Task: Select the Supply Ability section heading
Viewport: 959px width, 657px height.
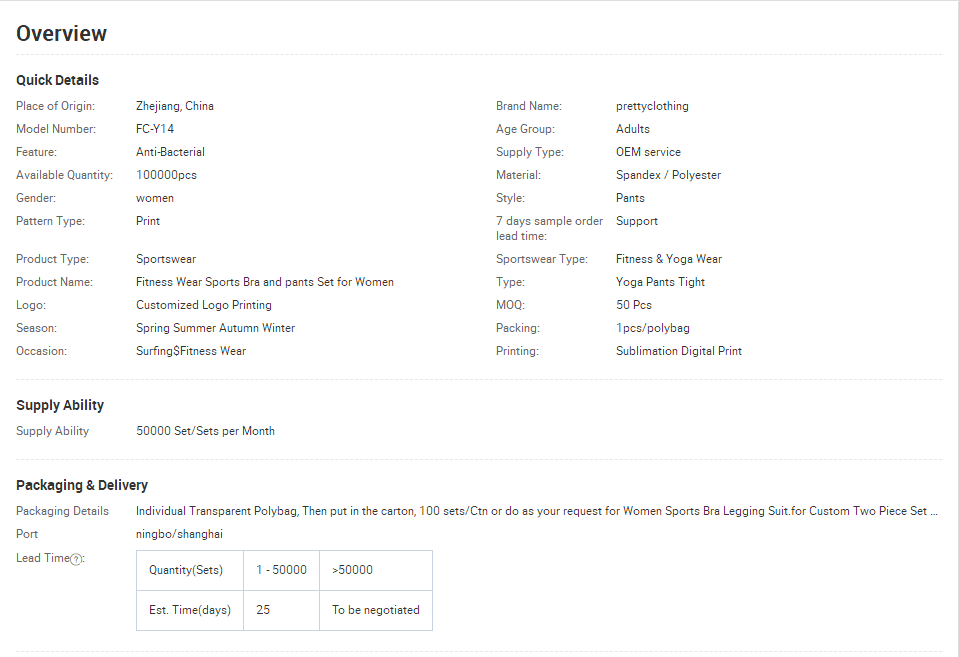Action: click(60, 405)
